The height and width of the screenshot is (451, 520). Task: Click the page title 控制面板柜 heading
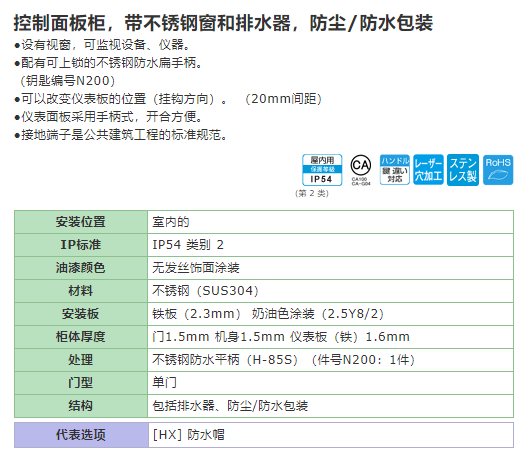(x=223, y=23)
